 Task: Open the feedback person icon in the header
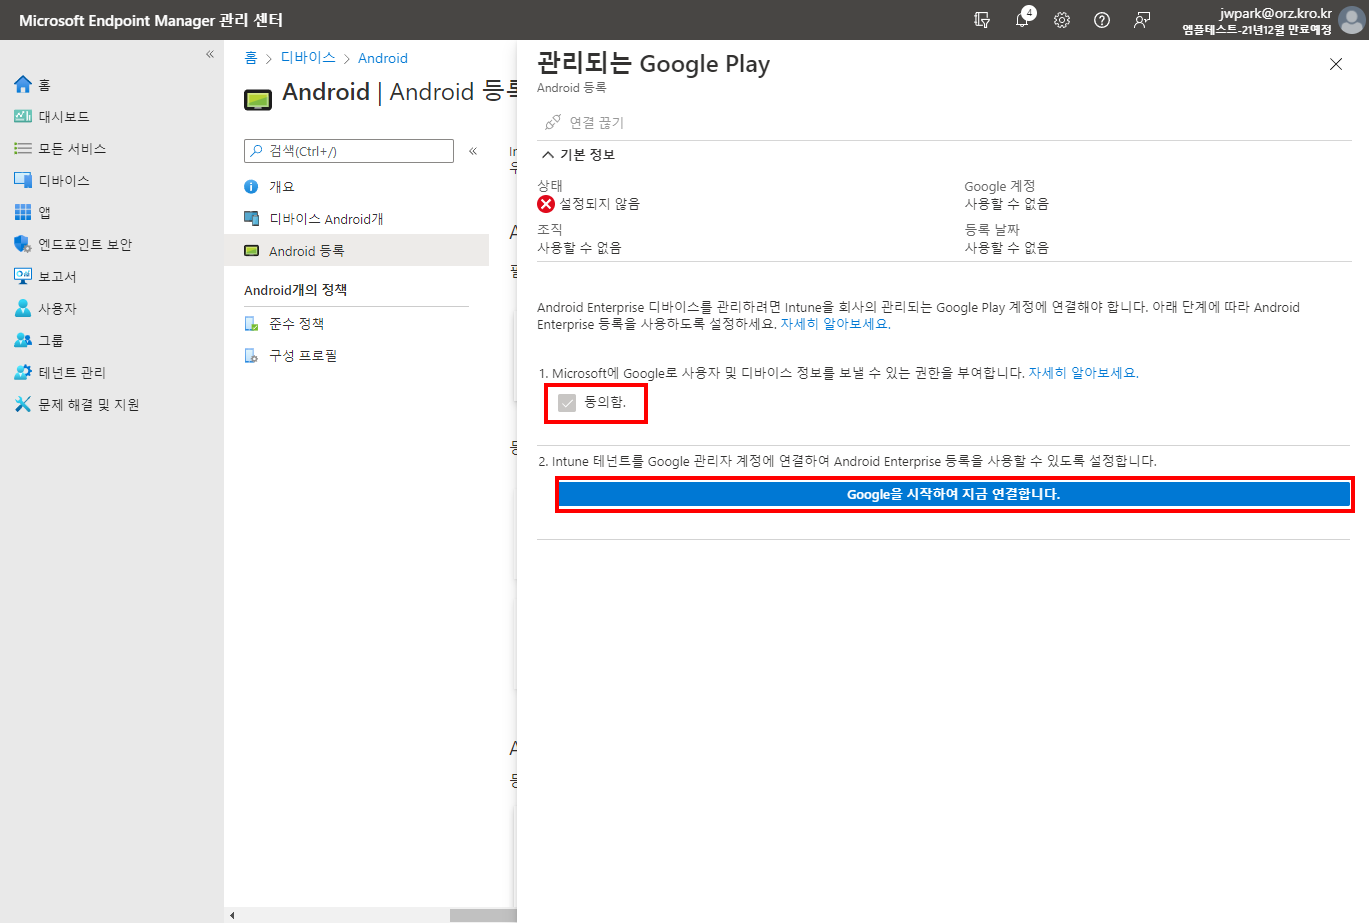coord(1142,20)
